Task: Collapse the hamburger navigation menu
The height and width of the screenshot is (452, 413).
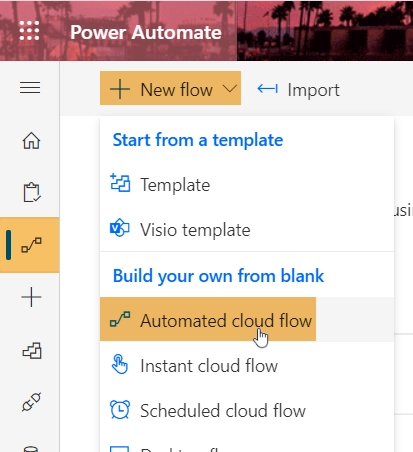Action: pos(30,88)
